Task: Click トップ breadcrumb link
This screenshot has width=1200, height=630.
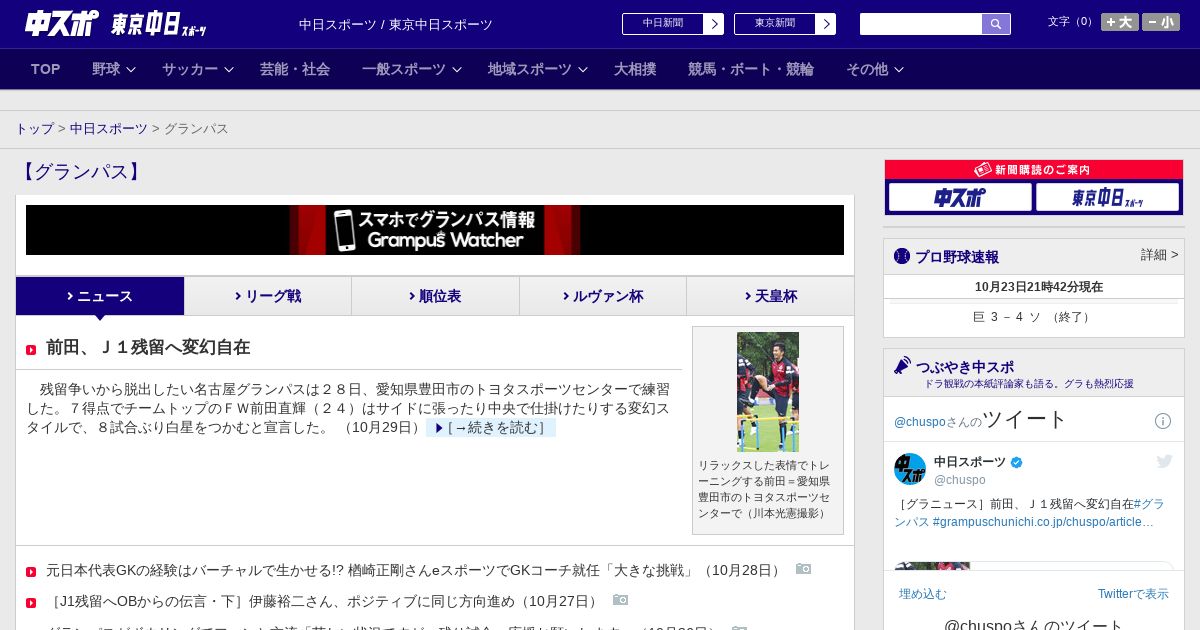Action: [35, 129]
